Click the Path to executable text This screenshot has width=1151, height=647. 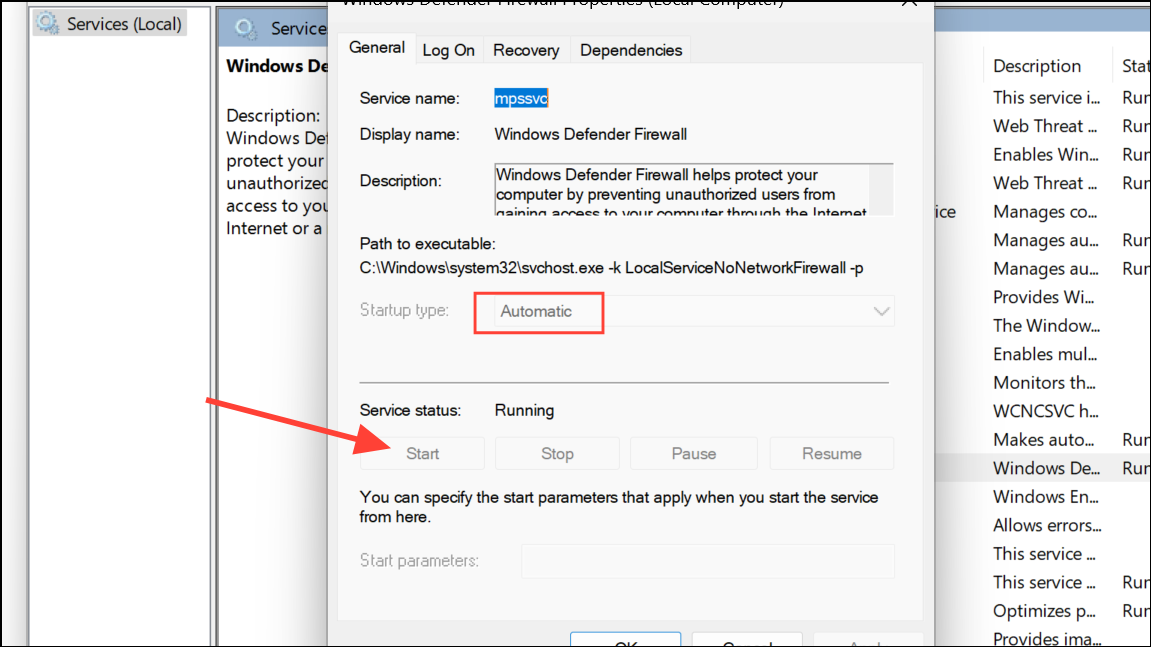click(611, 268)
